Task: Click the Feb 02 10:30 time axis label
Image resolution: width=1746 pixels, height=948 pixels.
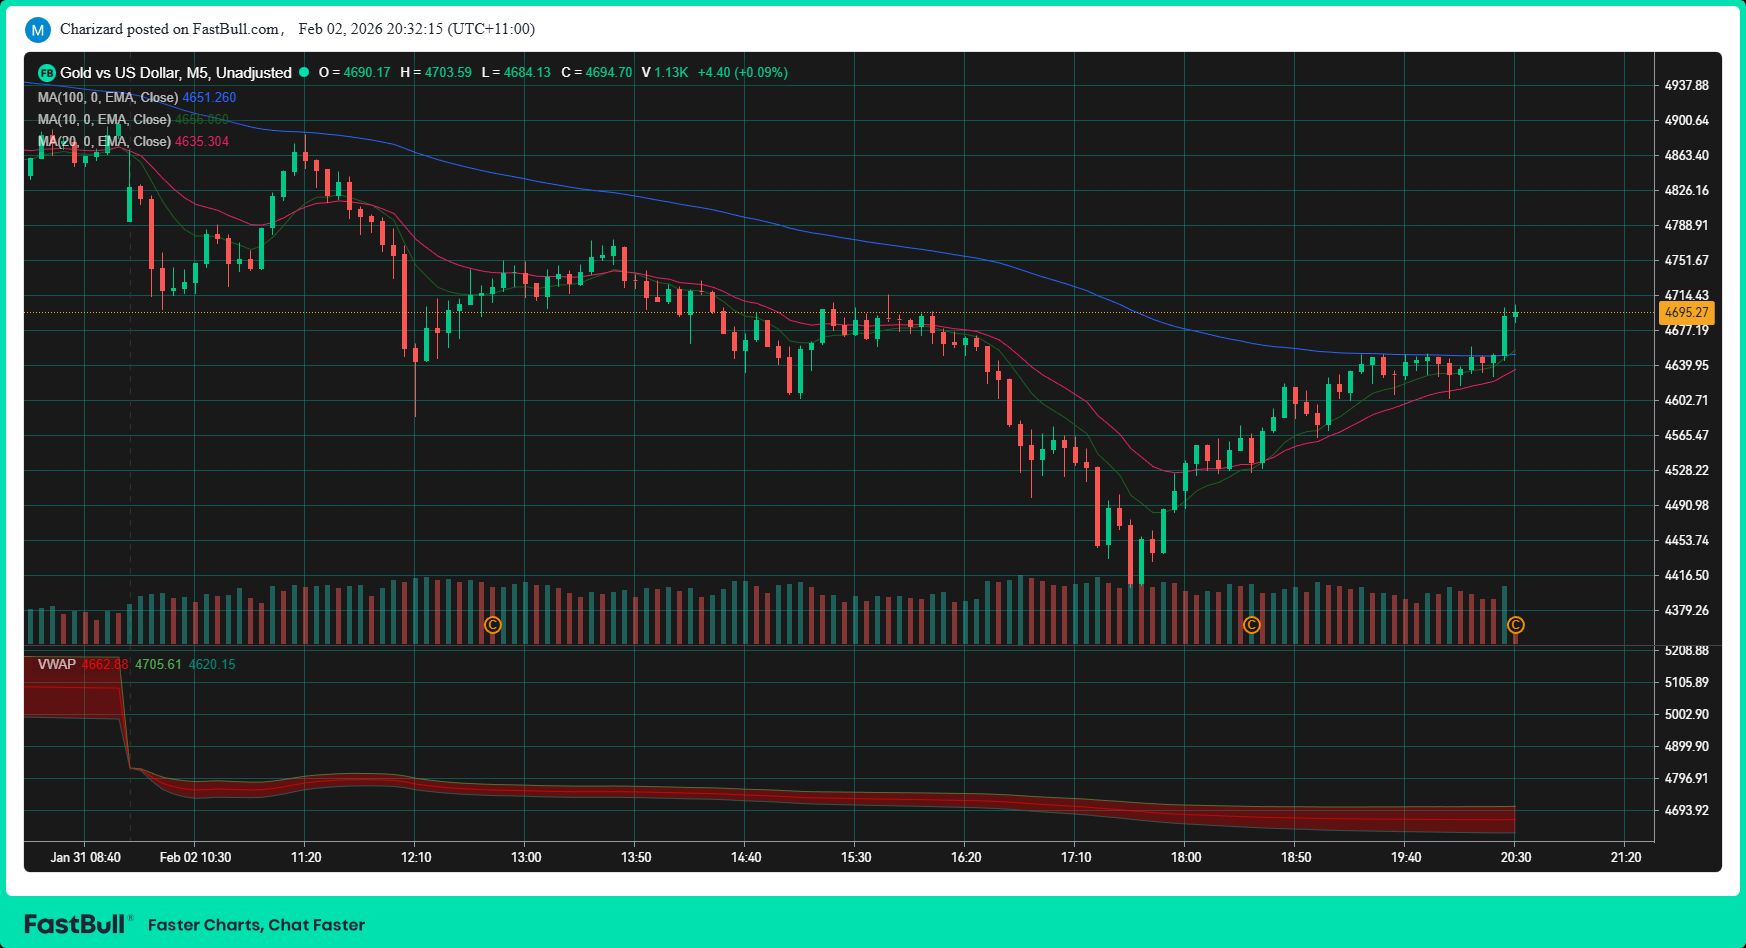Action: tap(195, 857)
